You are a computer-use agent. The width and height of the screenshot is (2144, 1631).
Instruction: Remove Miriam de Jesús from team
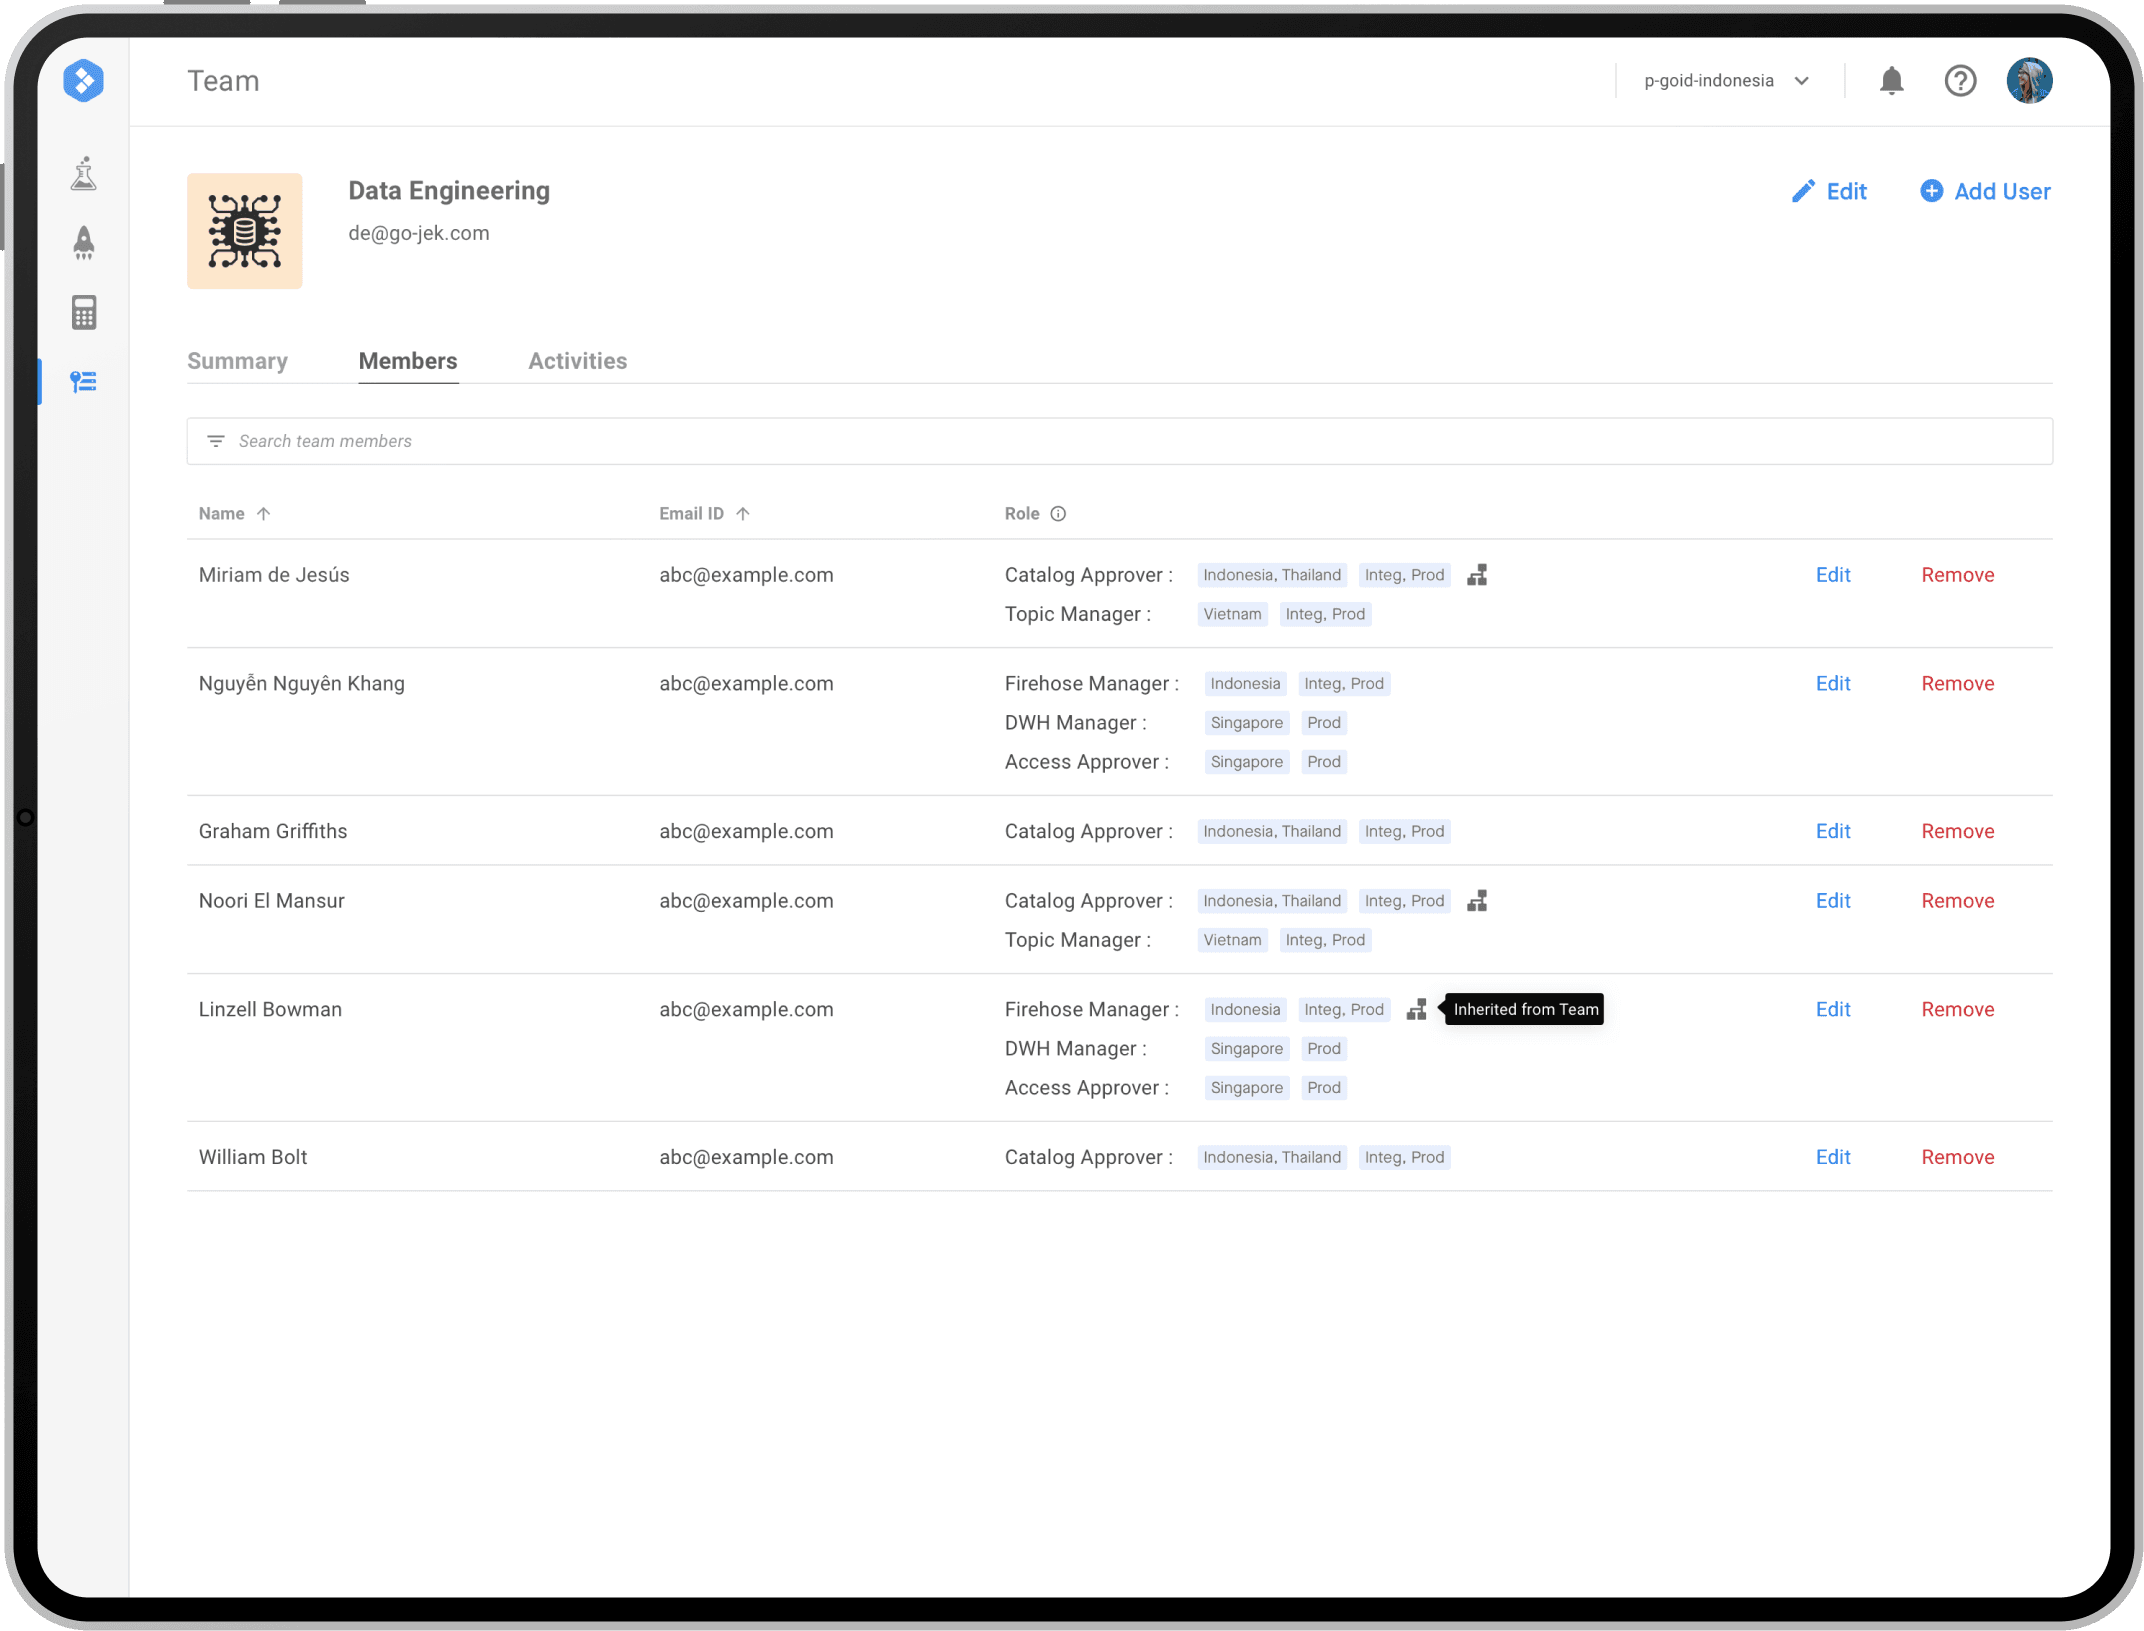coord(1957,575)
